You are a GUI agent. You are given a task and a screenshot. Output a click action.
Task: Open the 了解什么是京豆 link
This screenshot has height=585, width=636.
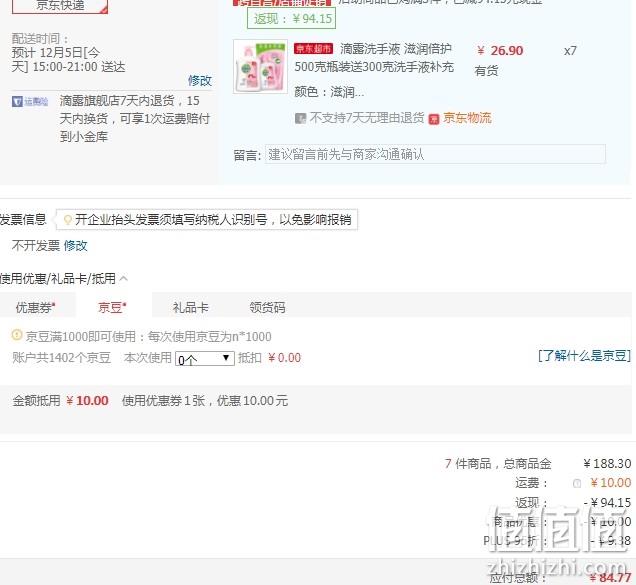[584, 356]
